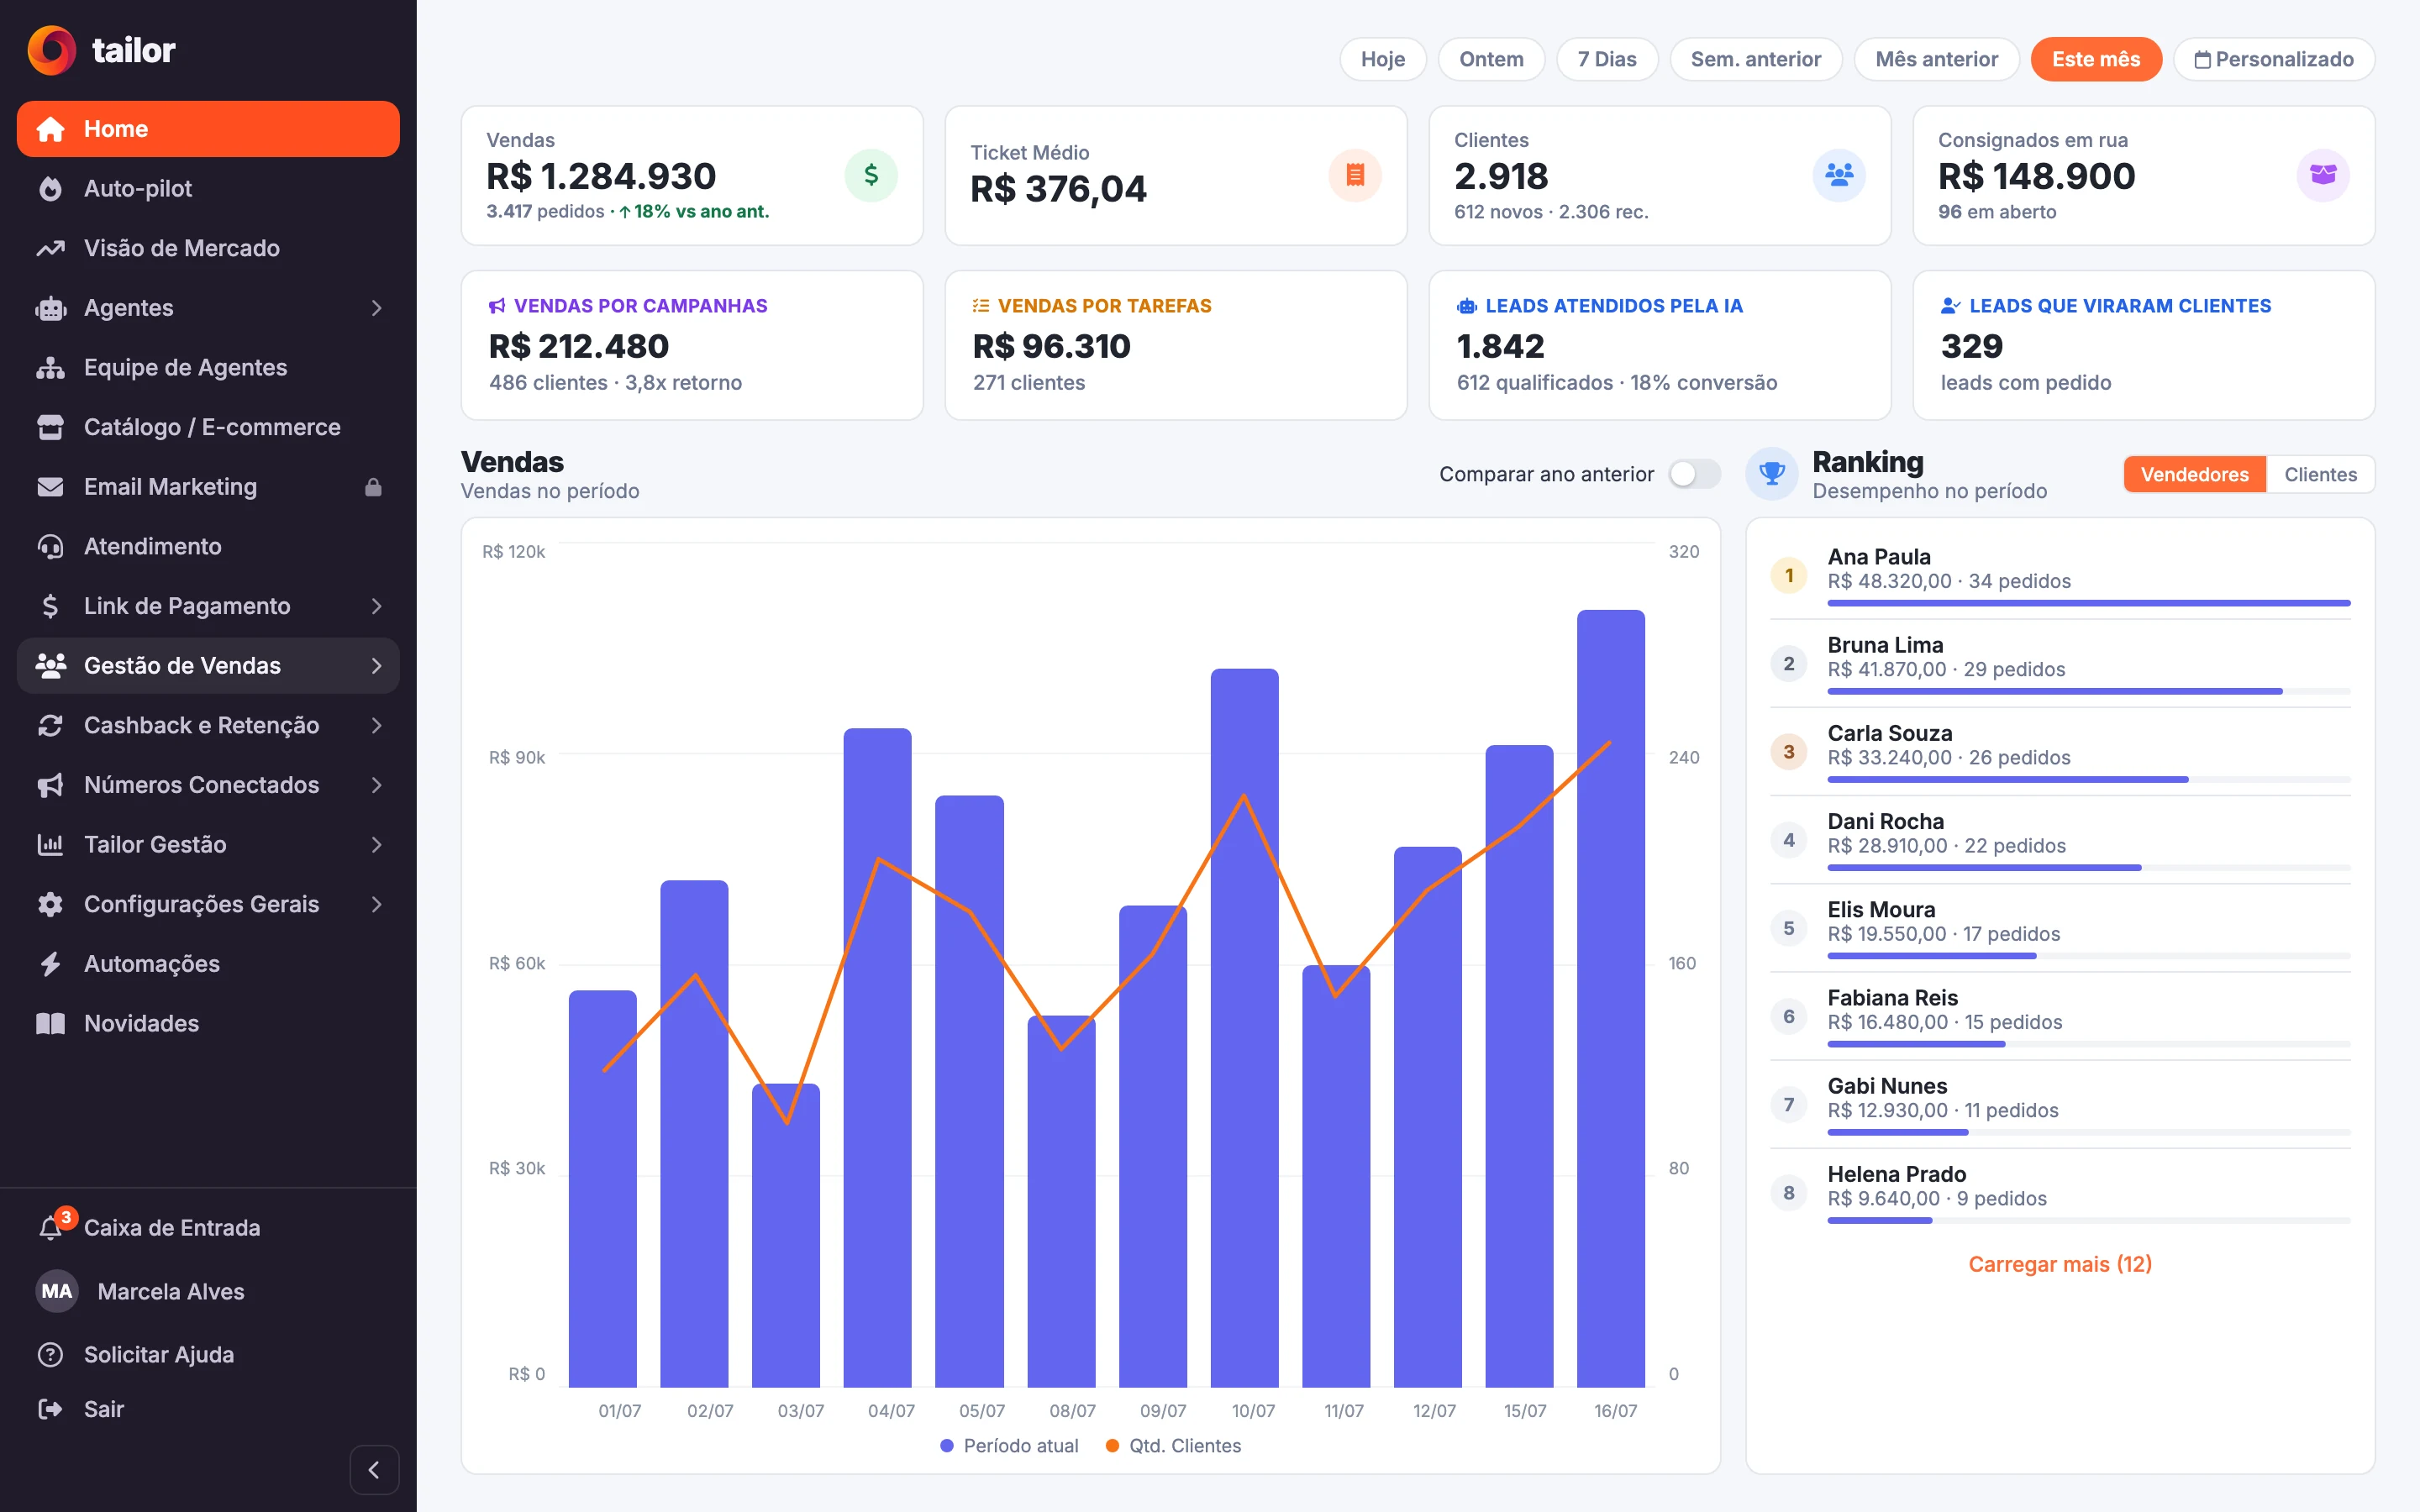Click the box icon on Consignados em rua card
This screenshot has height=1512, width=2420.
[x=2323, y=175]
